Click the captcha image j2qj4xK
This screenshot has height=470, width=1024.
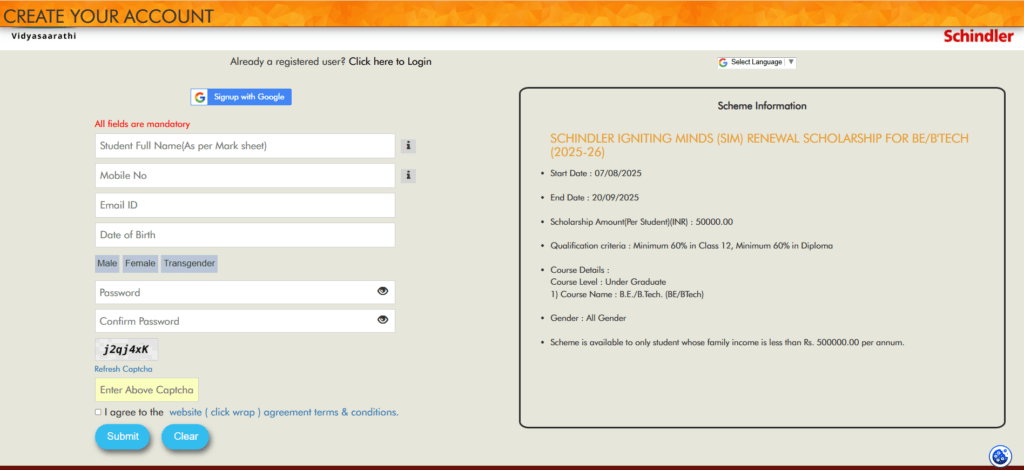tap(127, 350)
